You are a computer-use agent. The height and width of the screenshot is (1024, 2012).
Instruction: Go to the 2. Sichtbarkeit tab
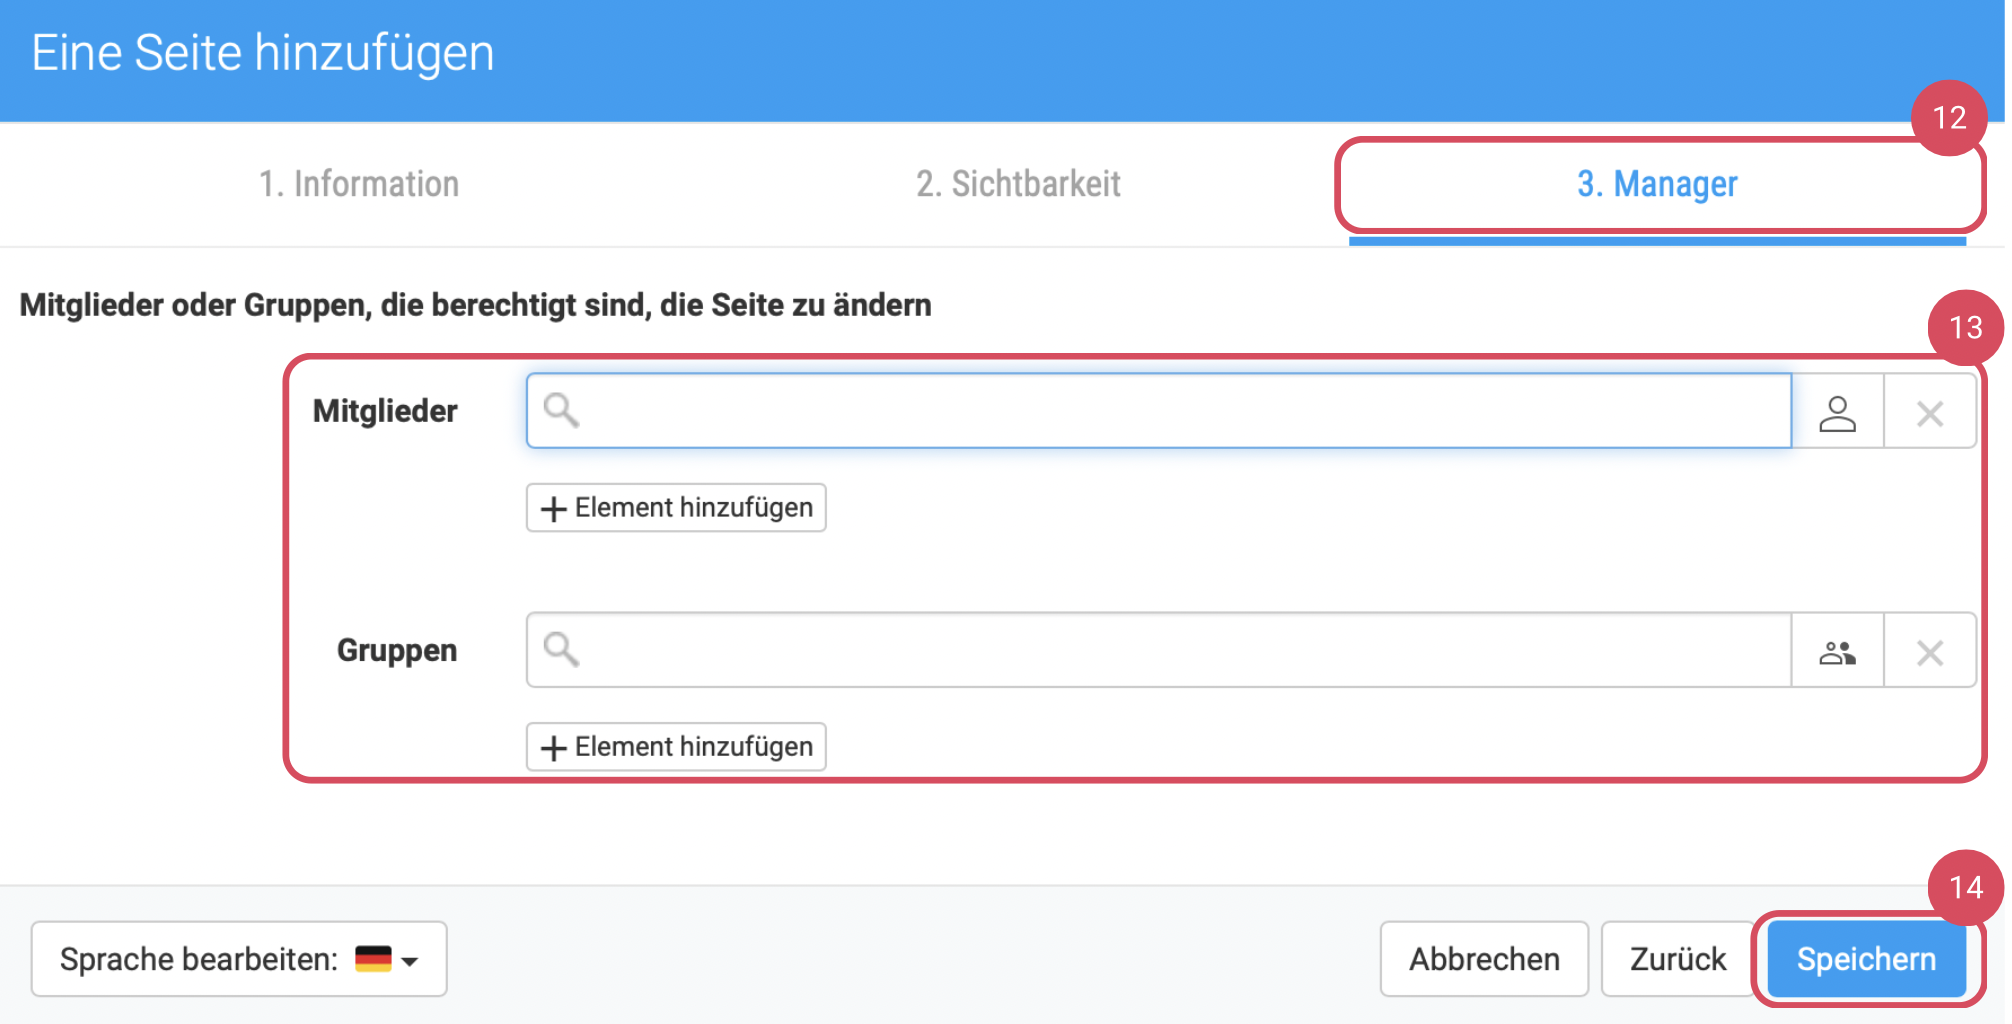pos(1017,184)
